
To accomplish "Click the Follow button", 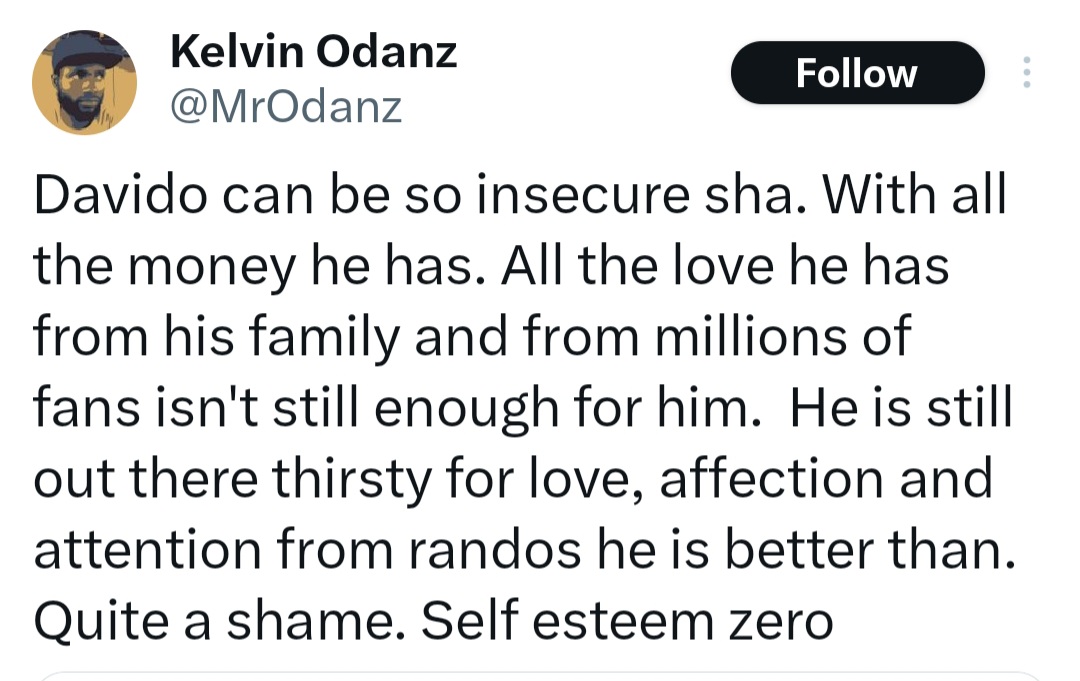I will pos(857,73).
